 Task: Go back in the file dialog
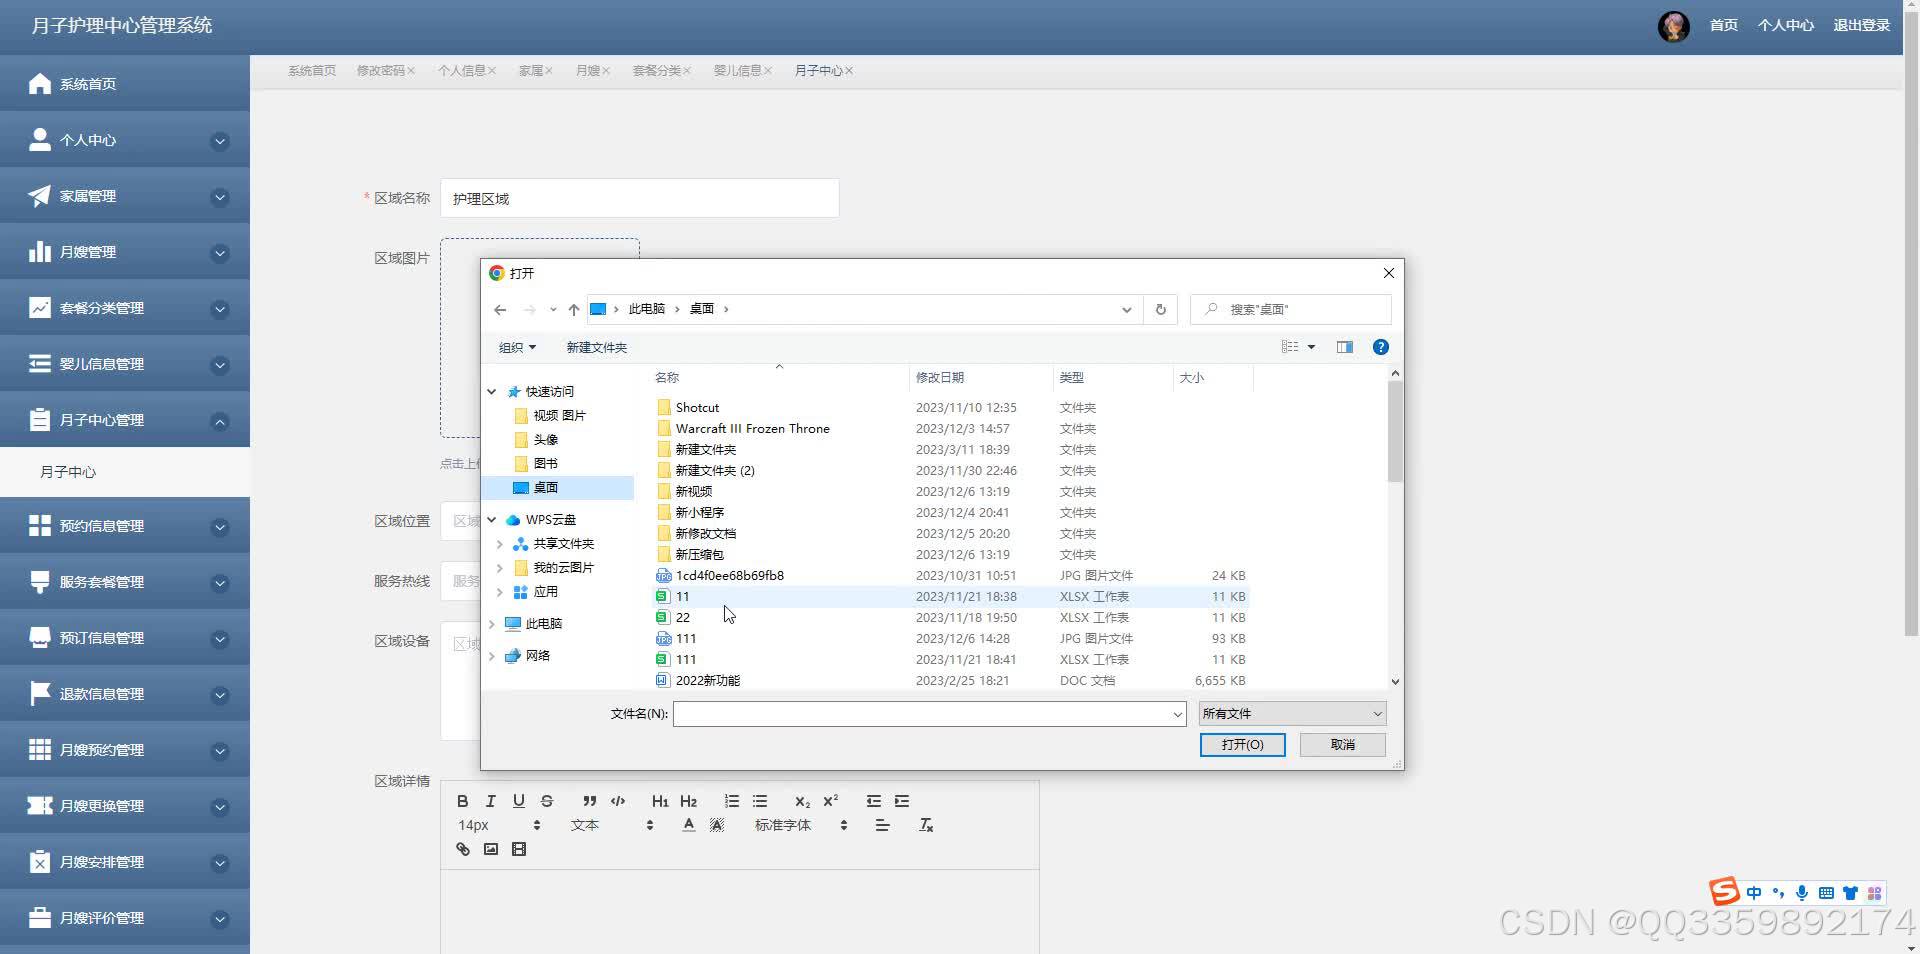[500, 310]
